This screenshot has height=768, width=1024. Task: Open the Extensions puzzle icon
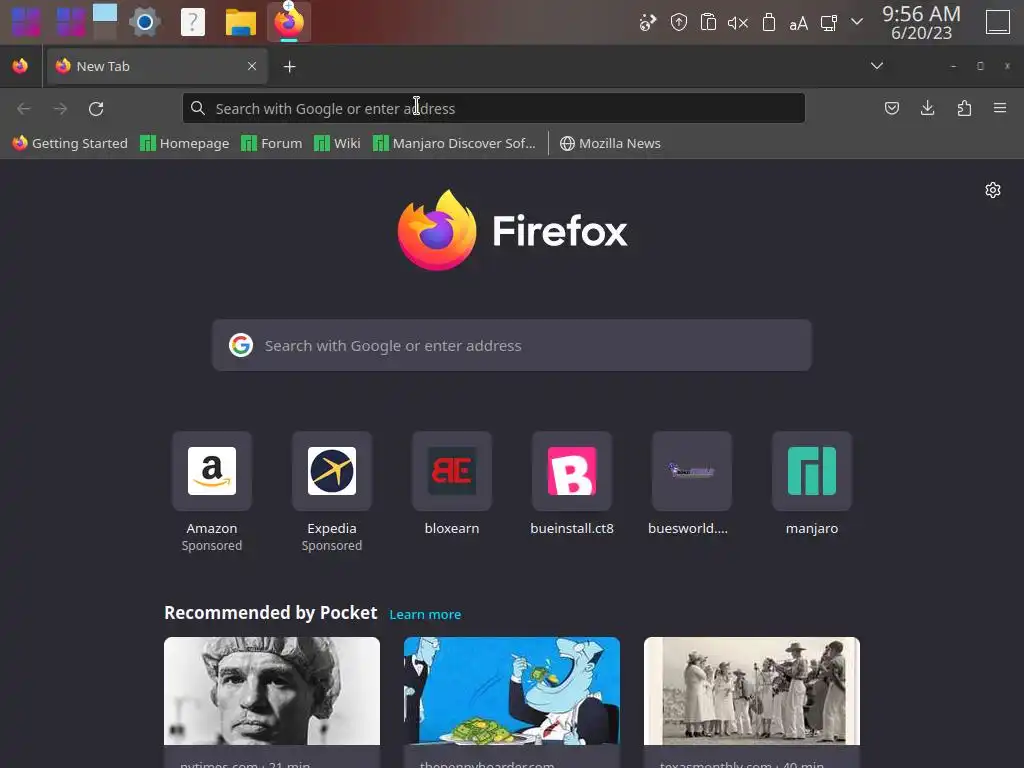pos(964,108)
